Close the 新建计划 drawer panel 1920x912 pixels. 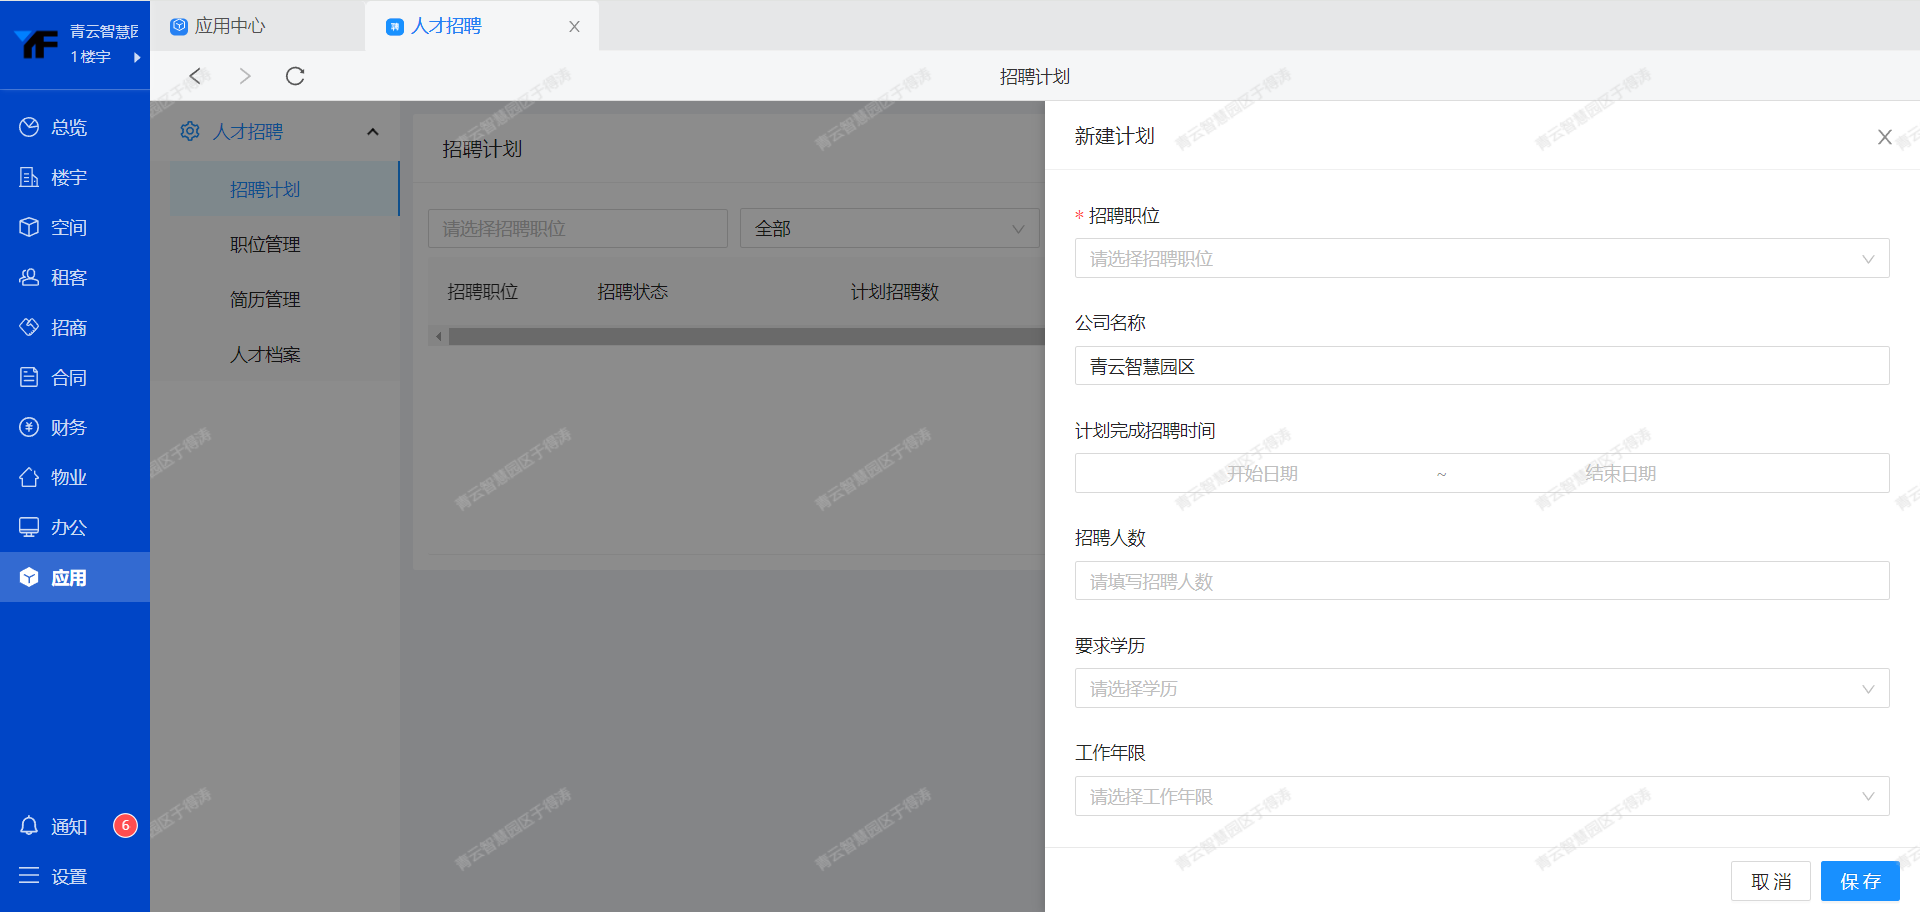click(1884, 137)
